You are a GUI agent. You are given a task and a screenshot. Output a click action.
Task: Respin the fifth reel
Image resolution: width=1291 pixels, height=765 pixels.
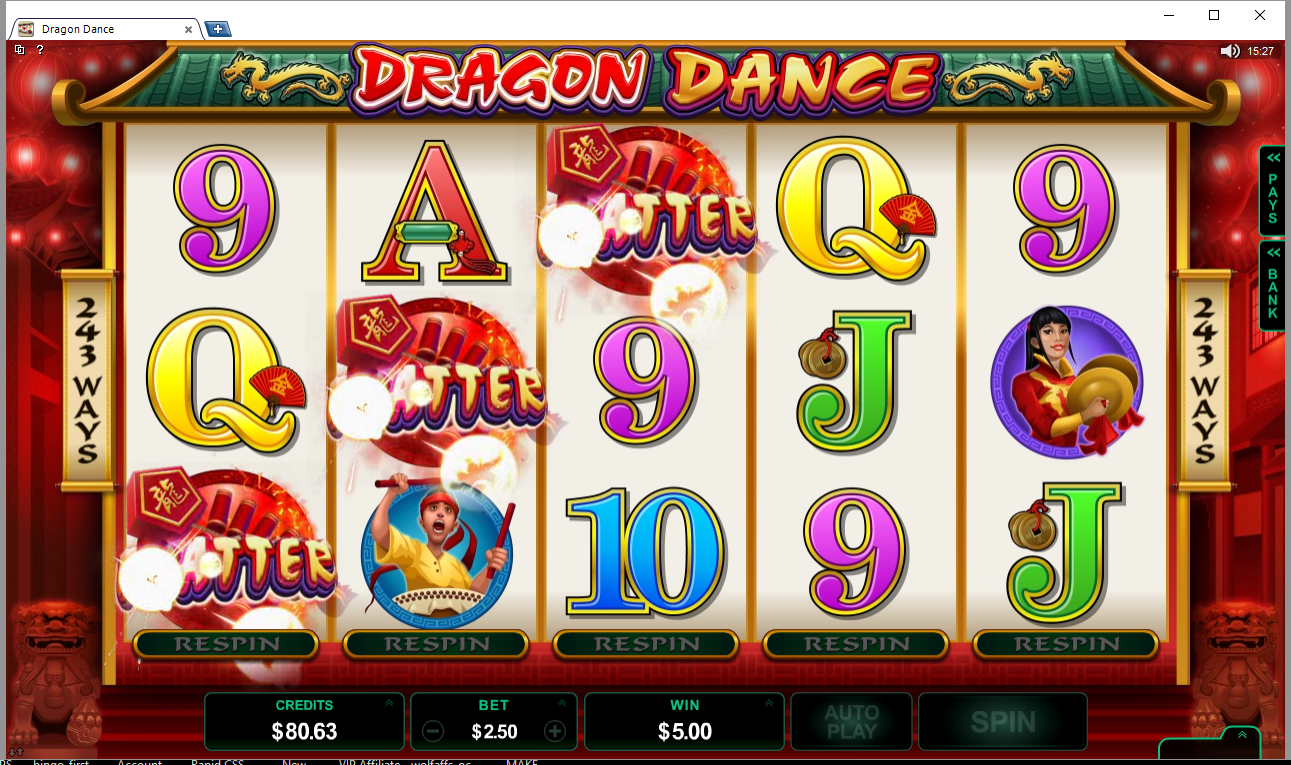coord(1066,644)
